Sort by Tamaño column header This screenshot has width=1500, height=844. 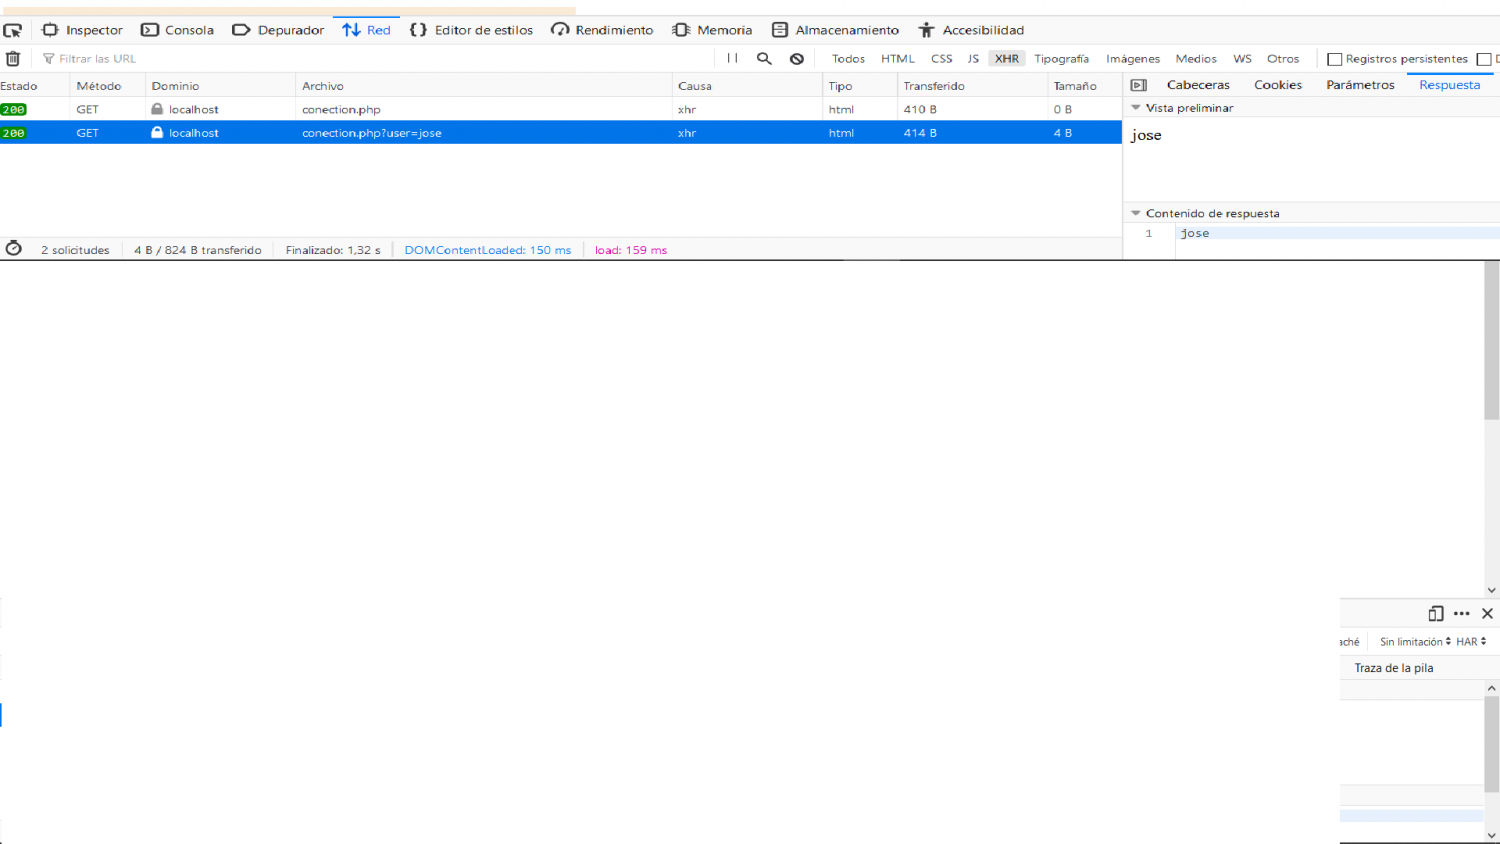(x=1084, y=86)
